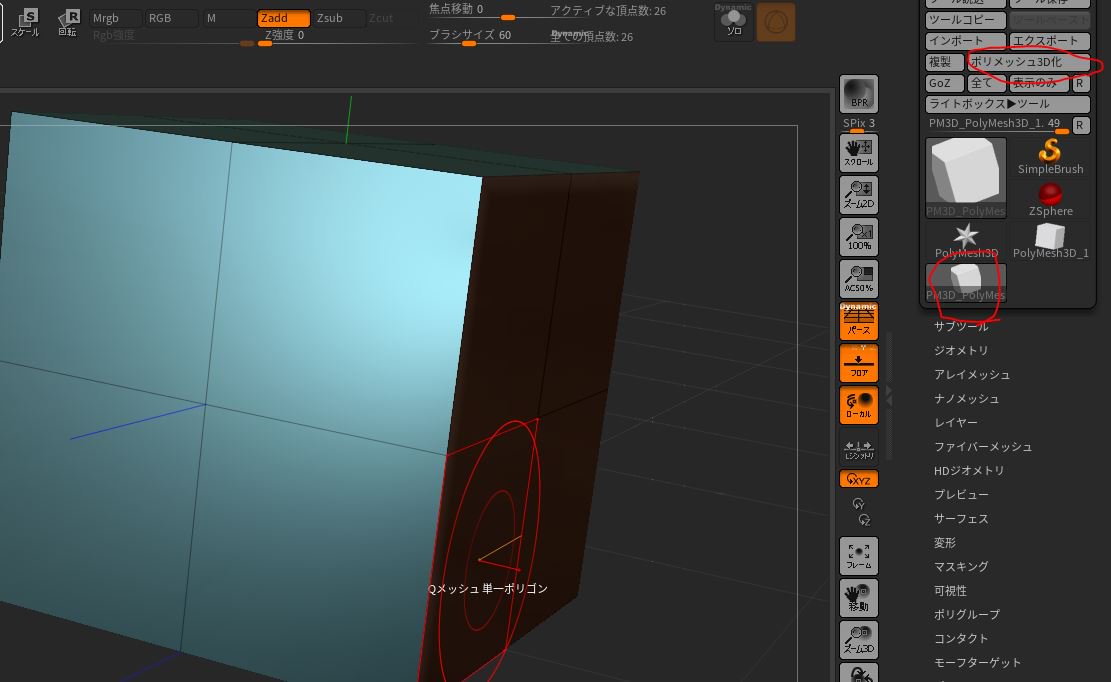Select the SimpleBrush tool icon
The width and height of the screenshot is (1111, 682).
pyautogui.click(x=1050, y=157)
